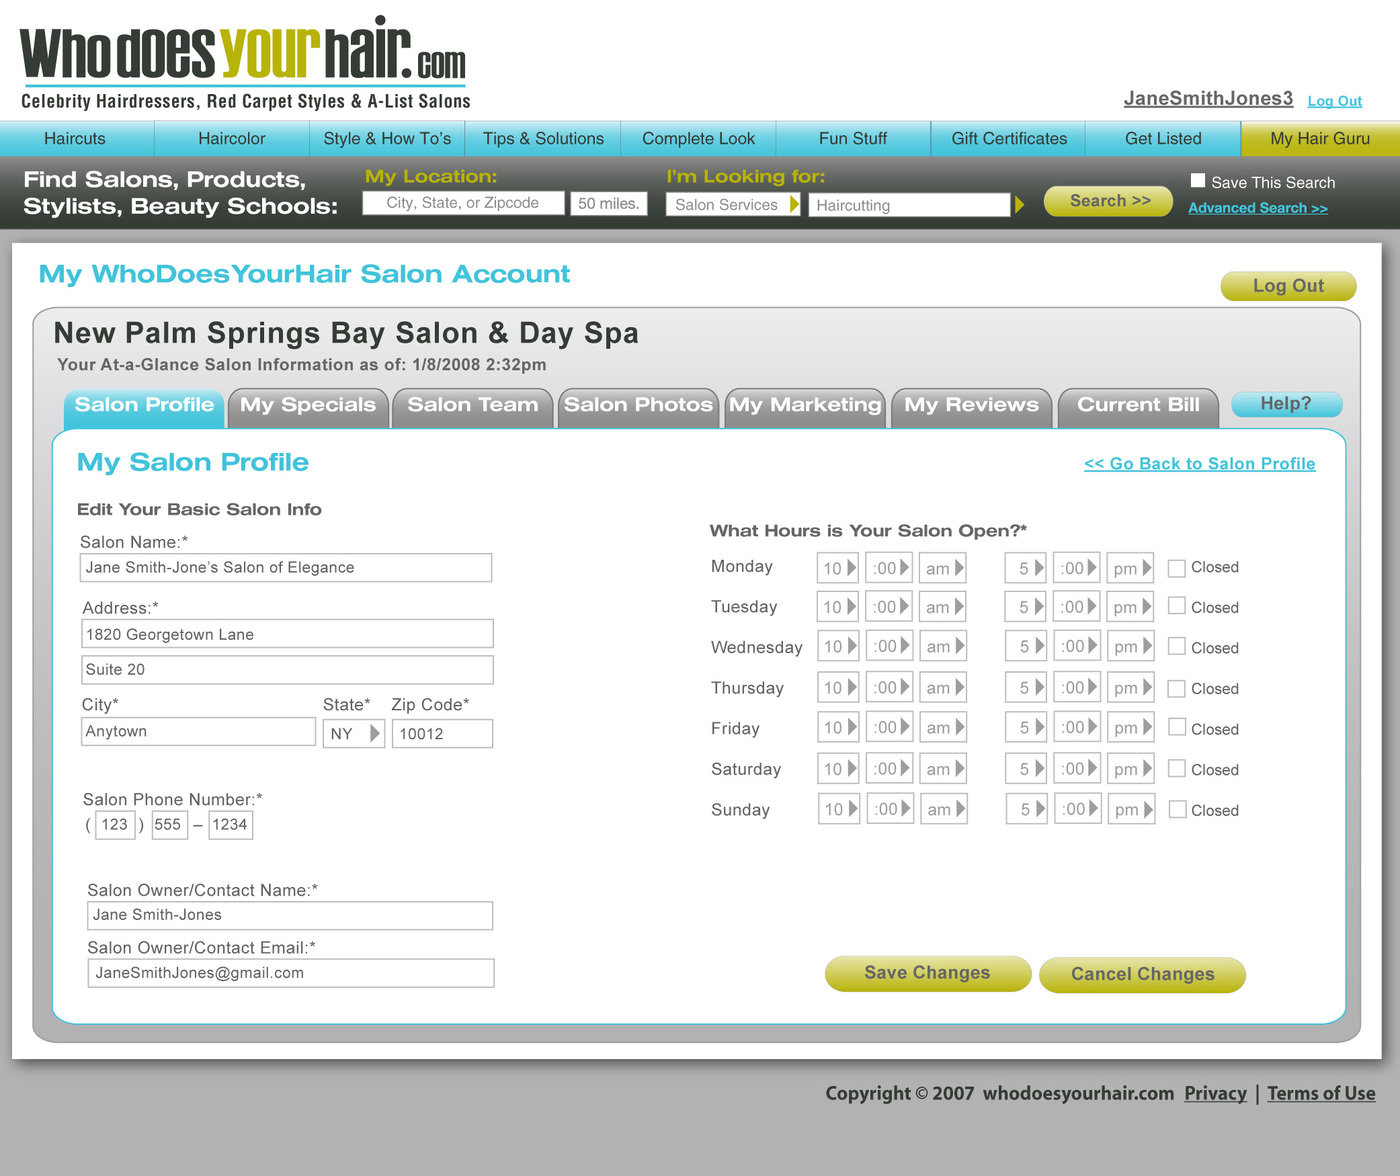
Task: Click phone area code 123 field
Action: (115, 825)
